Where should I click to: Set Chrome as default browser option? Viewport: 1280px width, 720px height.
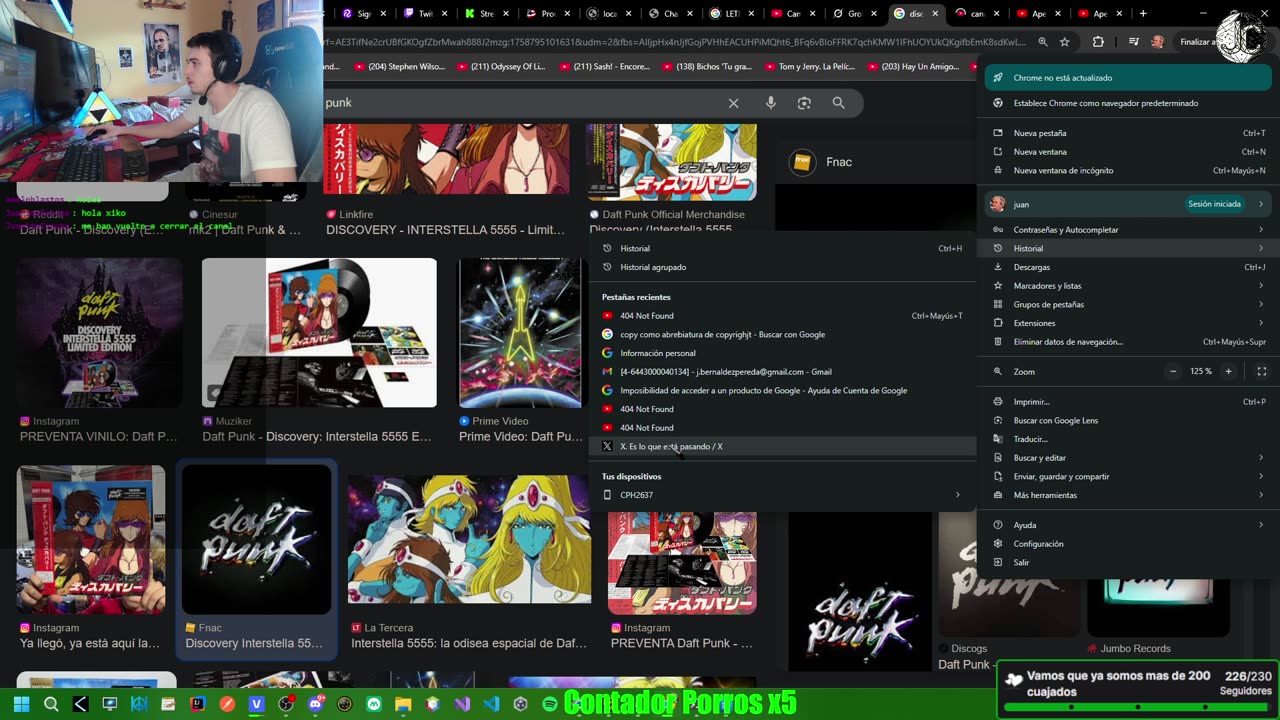[1128, 103]
